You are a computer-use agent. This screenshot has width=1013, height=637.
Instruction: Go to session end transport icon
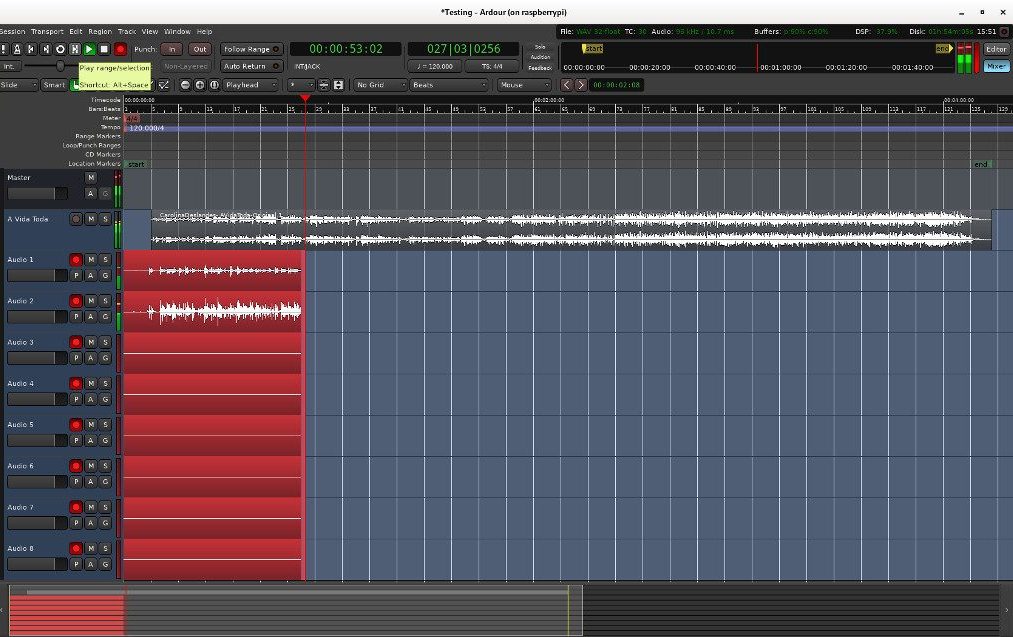click(45, 49)
